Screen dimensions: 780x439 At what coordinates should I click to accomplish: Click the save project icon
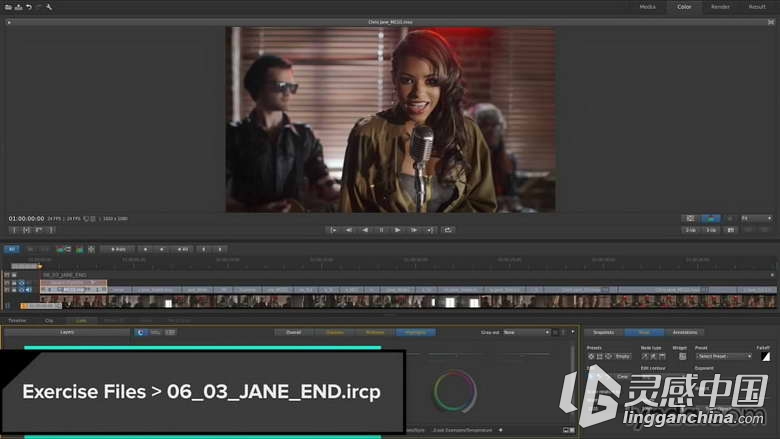[x=19, y=7]
